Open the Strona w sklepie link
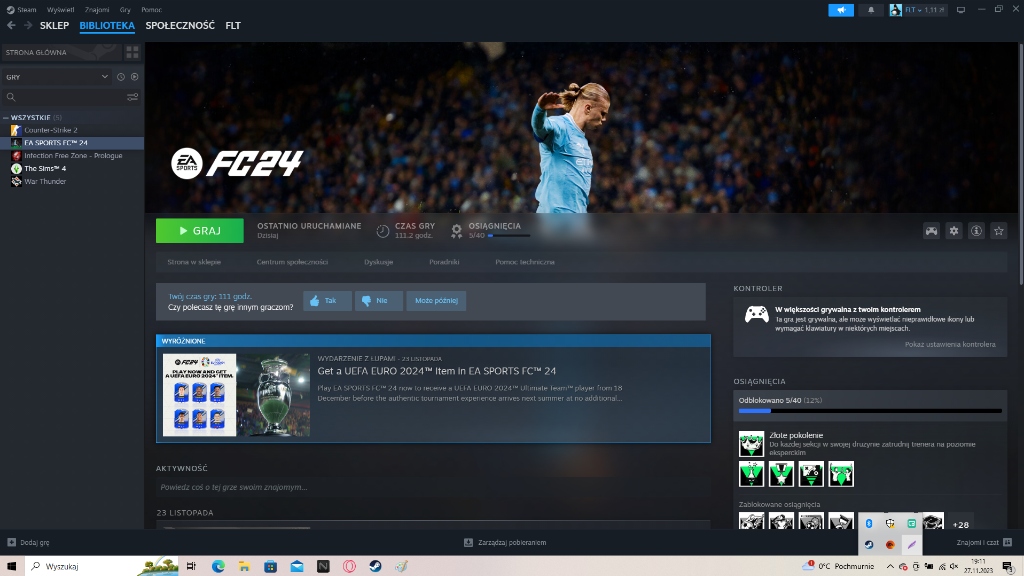 194,262
